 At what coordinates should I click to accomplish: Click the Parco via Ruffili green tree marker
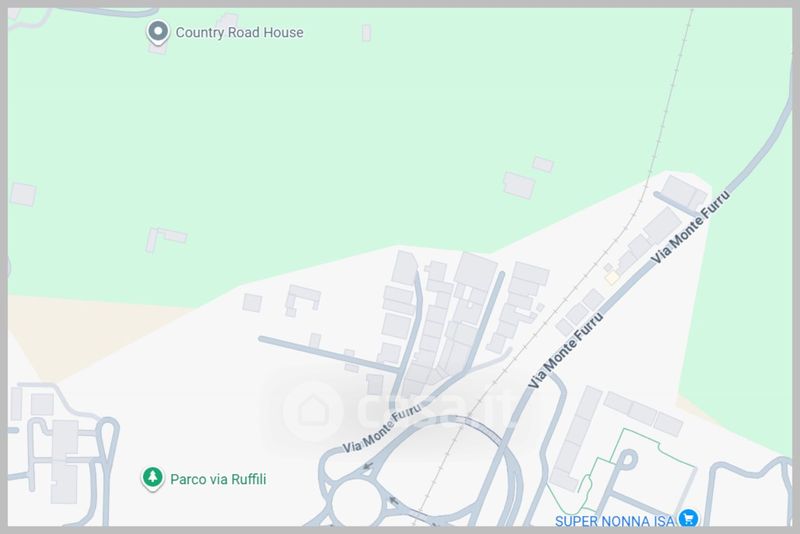(152, 478)
